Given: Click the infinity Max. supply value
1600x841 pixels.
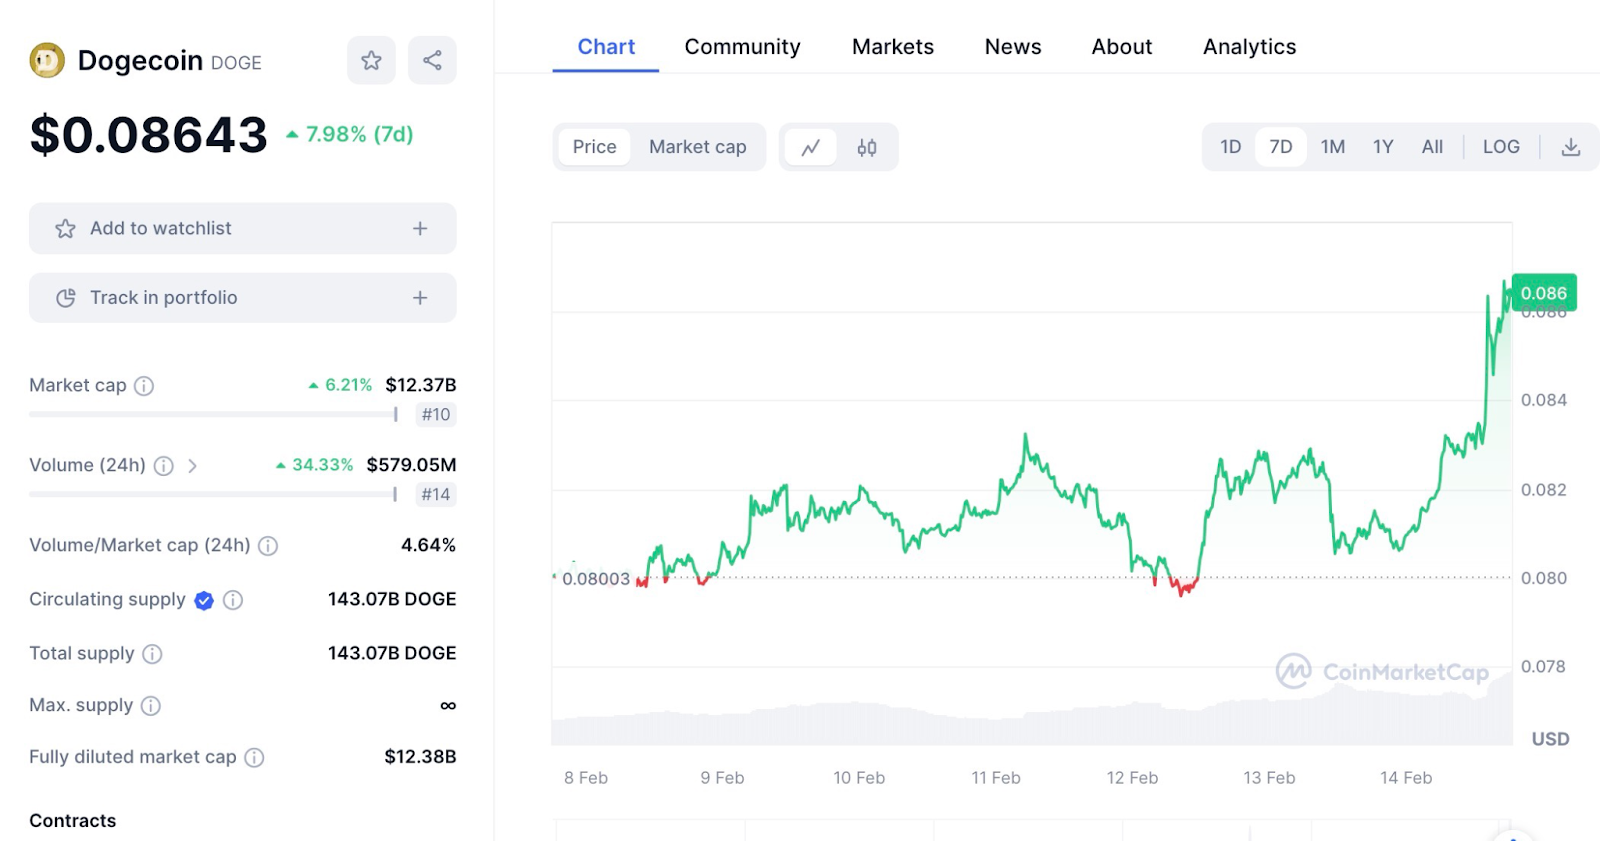Looking at the screenshot, I should click(x=448, y=706).
